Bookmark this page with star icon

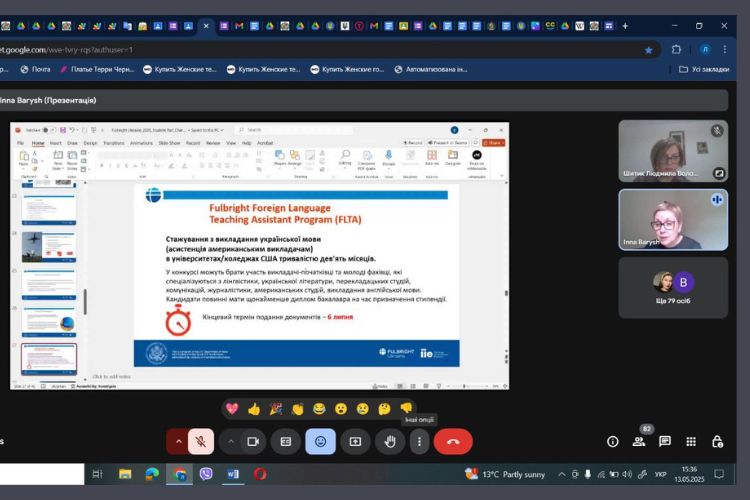(648, 48)
